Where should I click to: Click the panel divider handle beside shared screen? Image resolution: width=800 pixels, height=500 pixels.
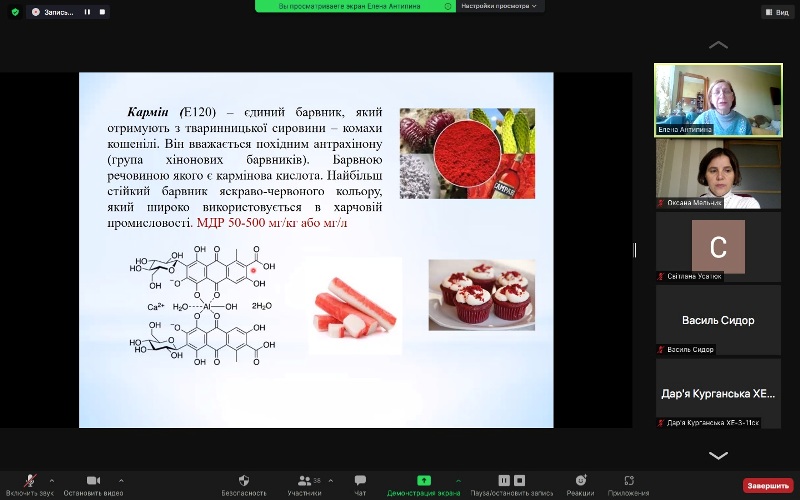click(635, 250)
